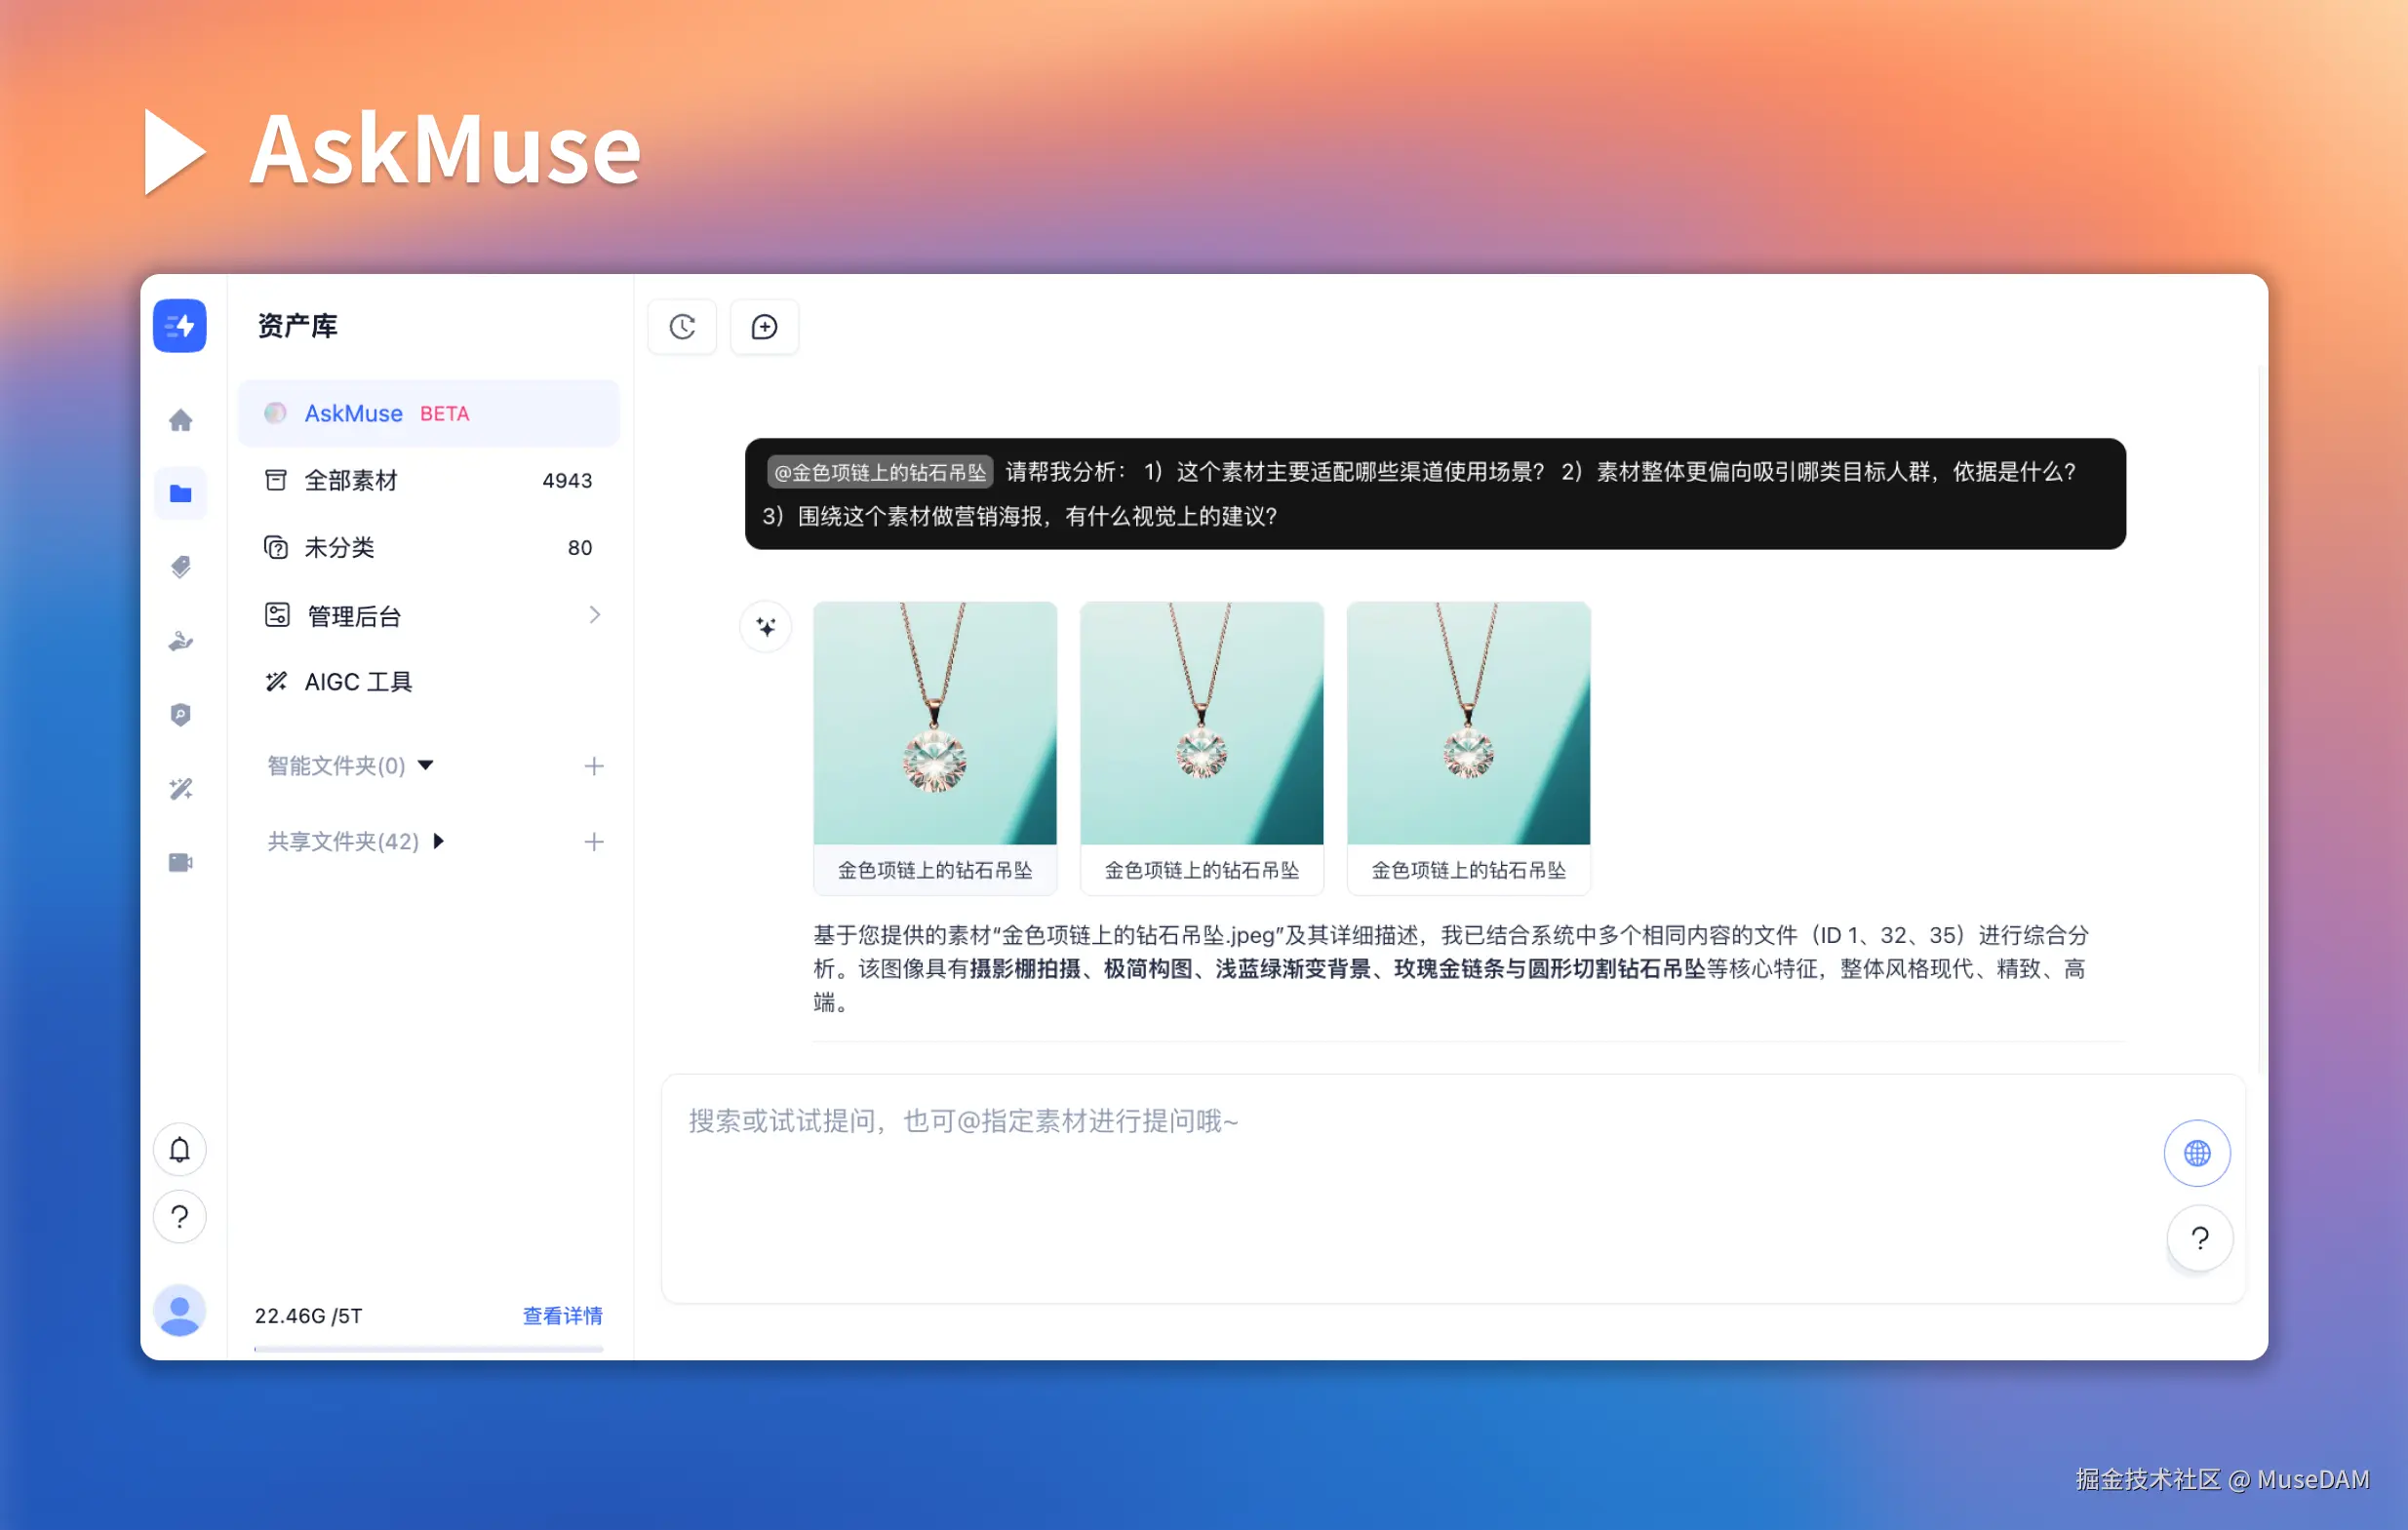Start a new chat via the plus-bubble icon
Viewport: 2408px width, 1530px height.
tap(764, 327)
